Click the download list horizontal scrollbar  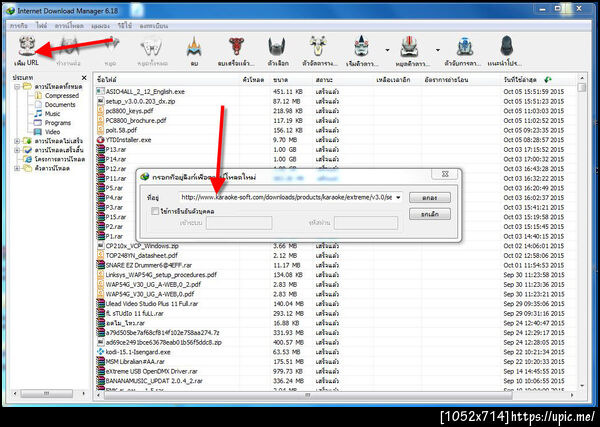[306, 394]
